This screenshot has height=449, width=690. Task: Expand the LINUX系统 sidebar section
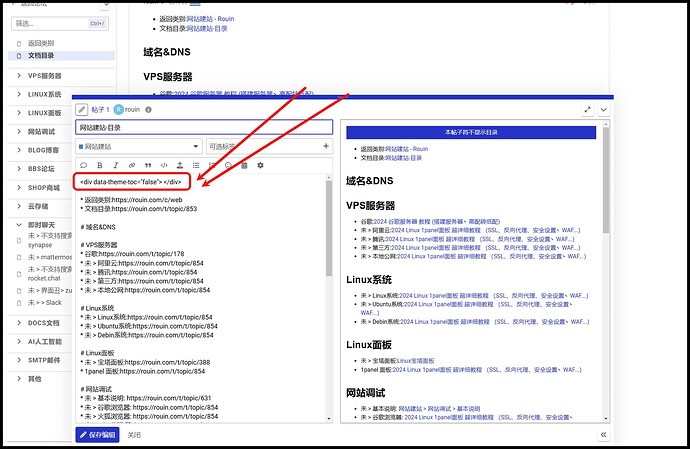pos(19,94)
